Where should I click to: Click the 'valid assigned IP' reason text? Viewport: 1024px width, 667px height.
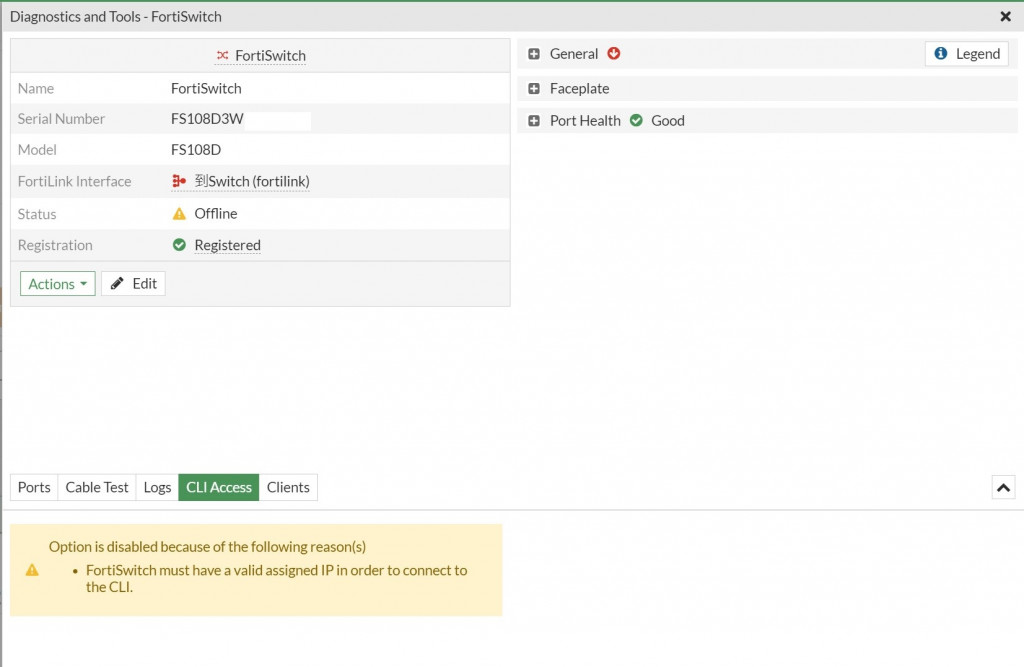[x=277, y=578]
